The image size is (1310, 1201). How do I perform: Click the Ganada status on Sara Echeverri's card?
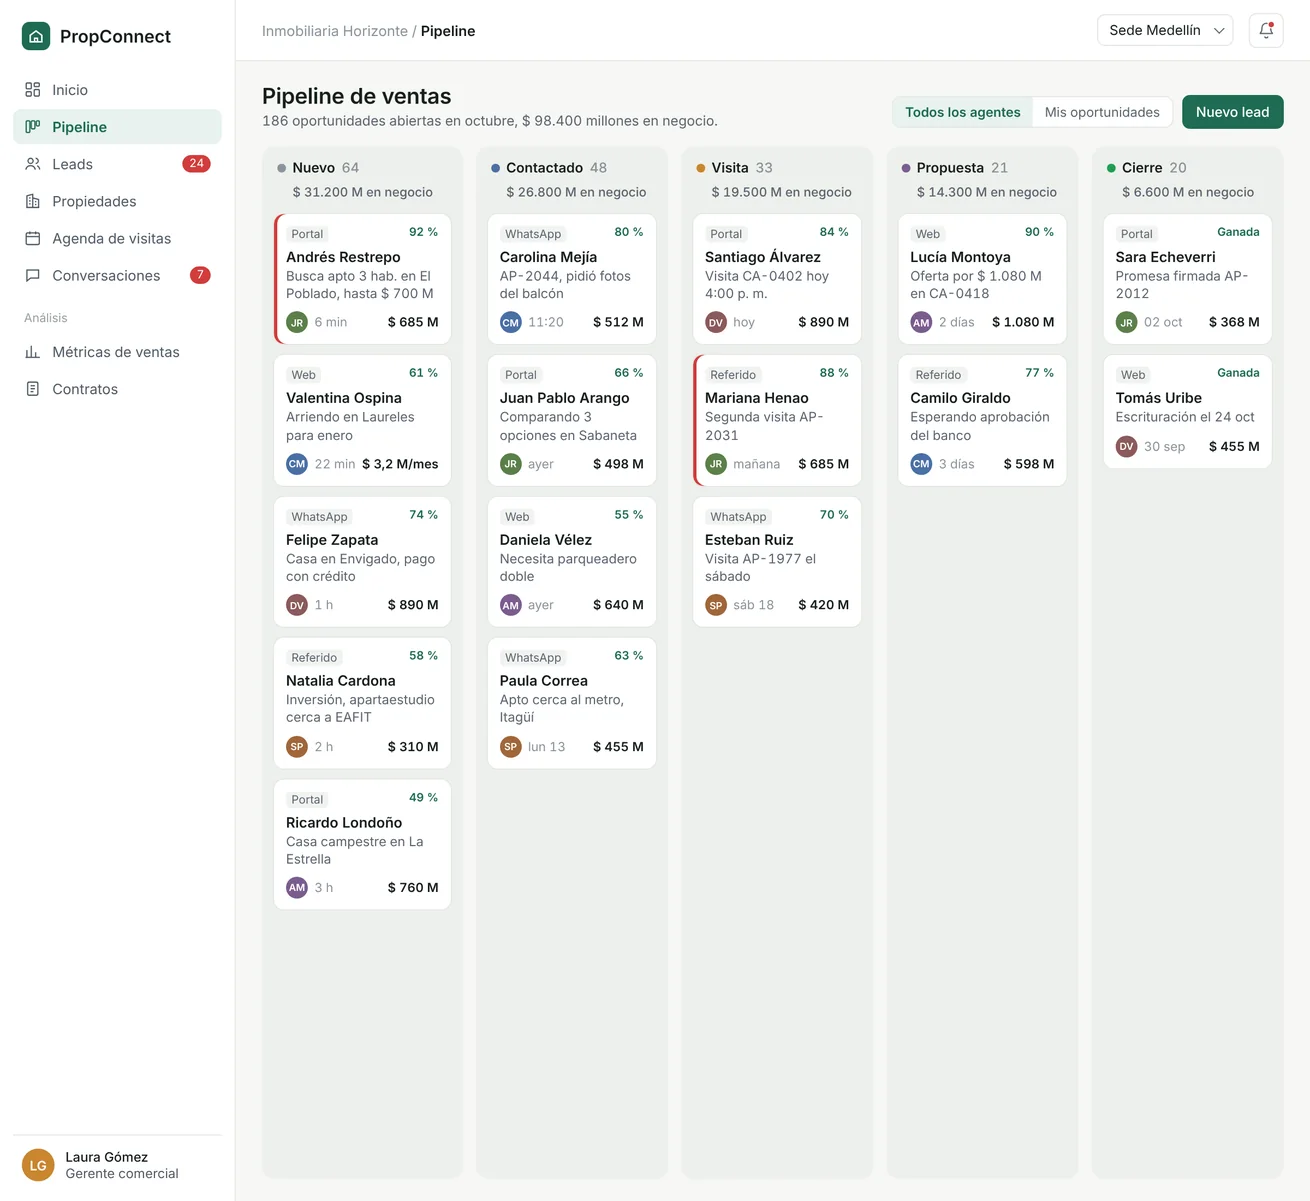tap(1238, 232)
